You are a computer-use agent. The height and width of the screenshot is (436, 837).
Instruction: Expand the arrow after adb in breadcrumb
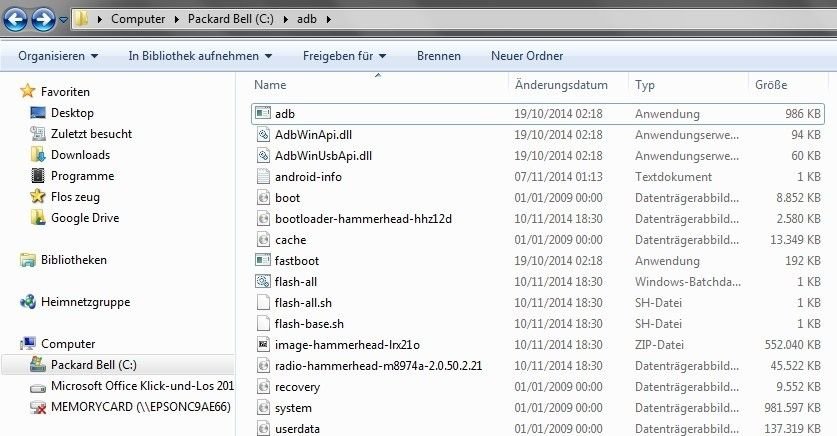pyautogui.click(x=328, y=19)
